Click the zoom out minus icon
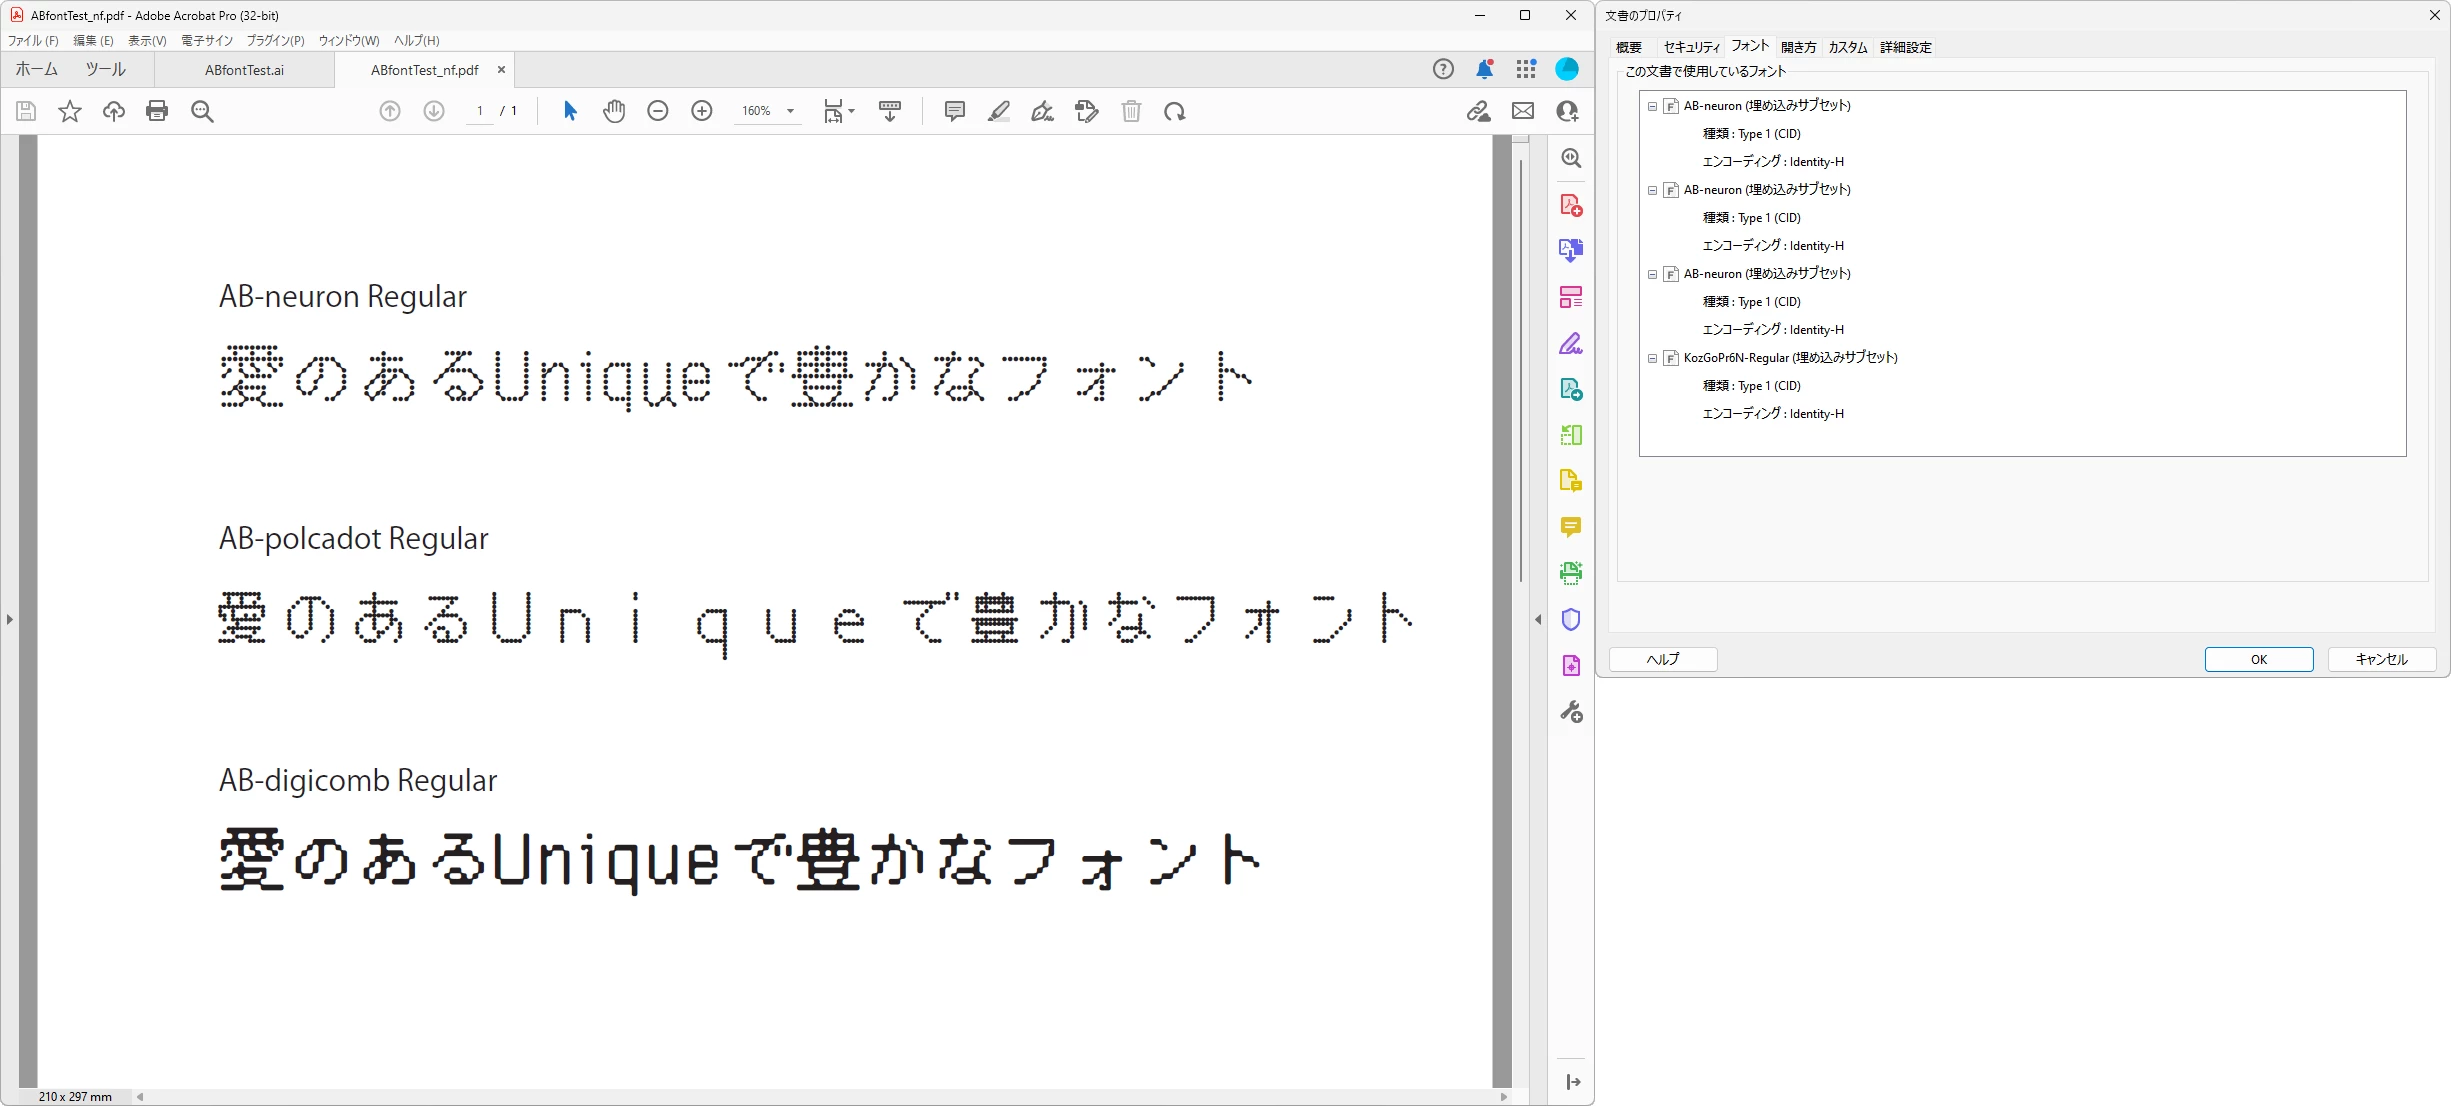 coord(657,111)
